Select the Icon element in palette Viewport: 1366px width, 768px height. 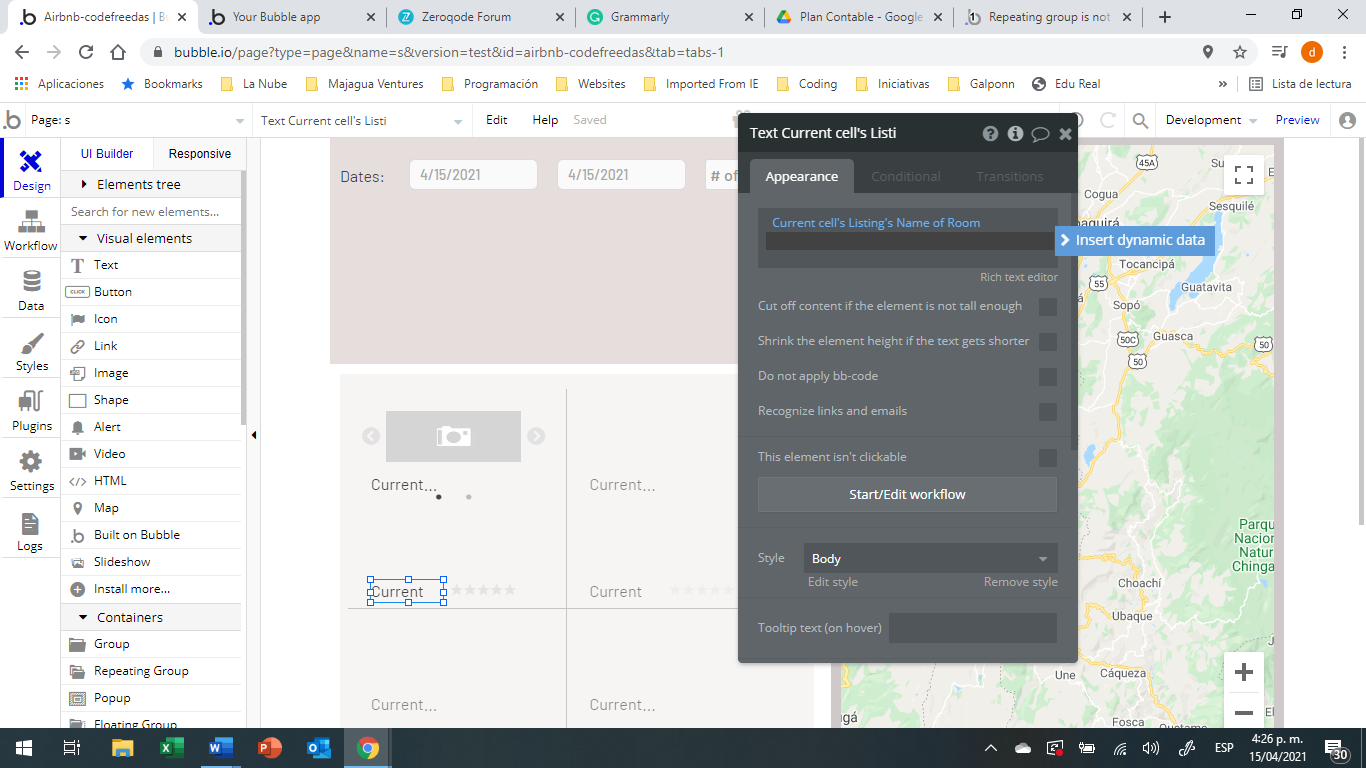coord(152,319)
